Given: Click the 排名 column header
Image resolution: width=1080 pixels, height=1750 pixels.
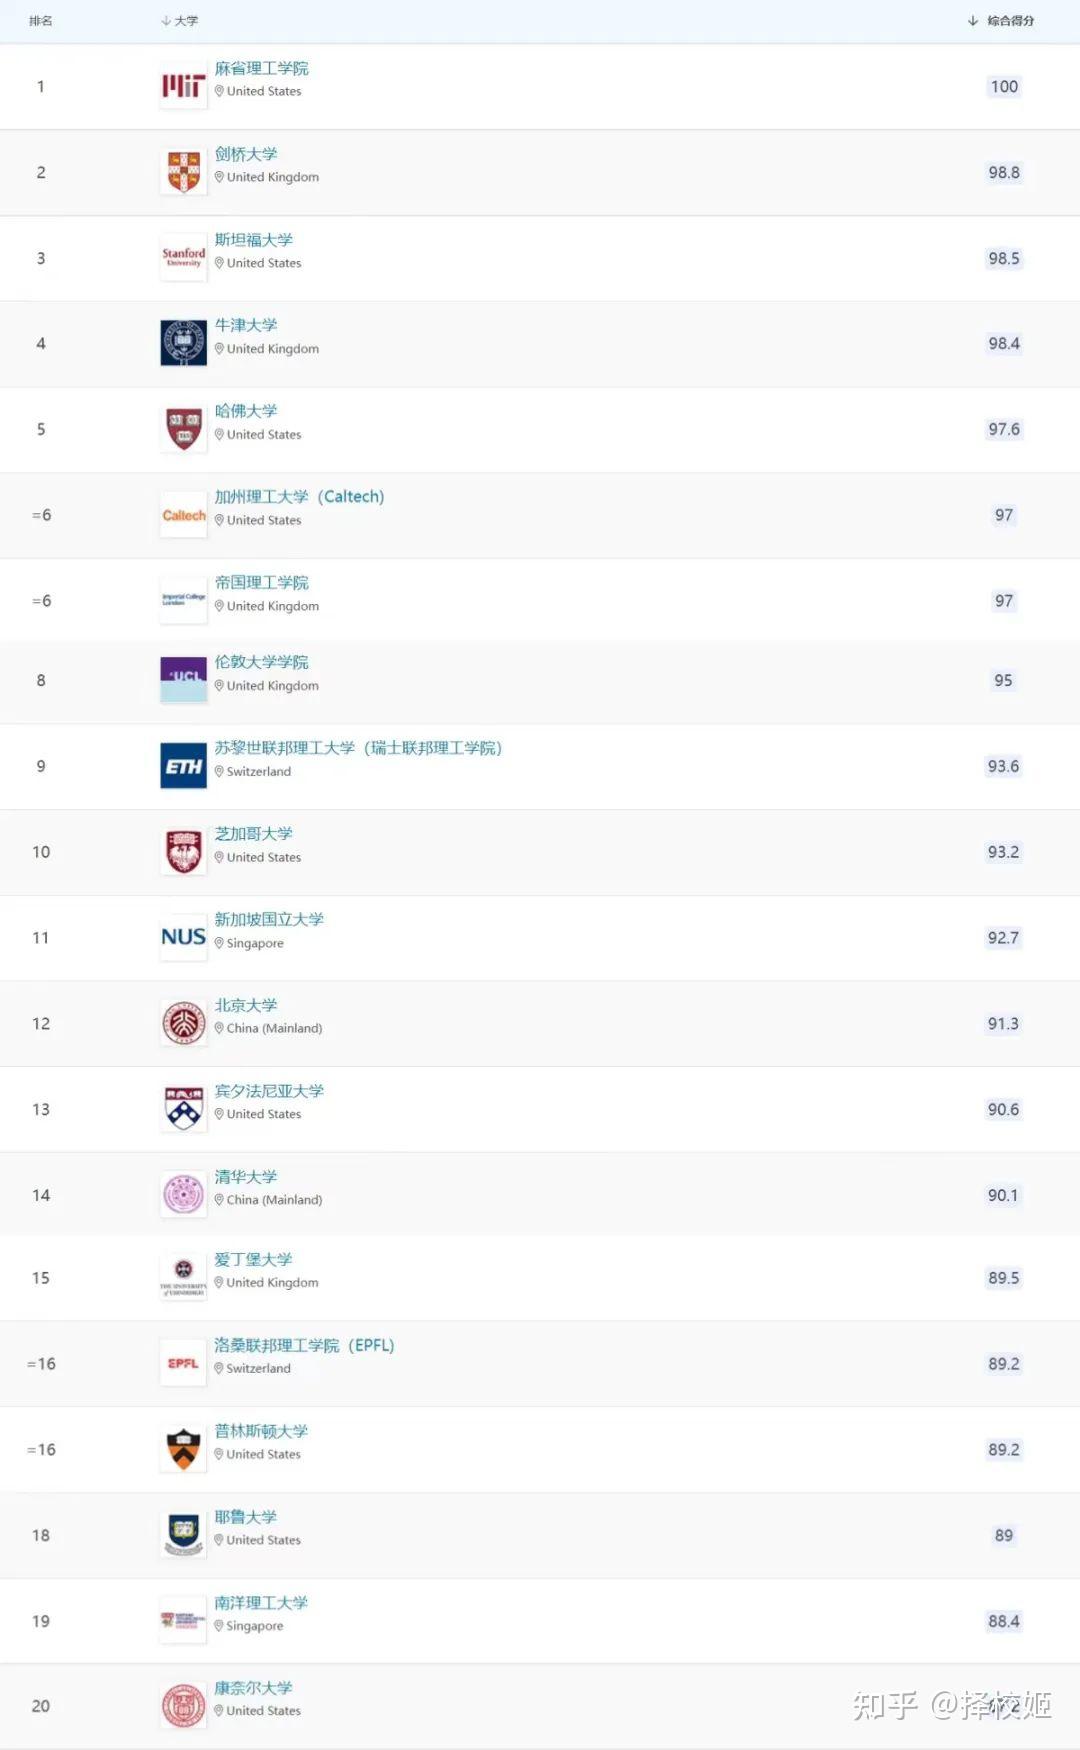Looking at the screenshot, I should tap(41, 21).
